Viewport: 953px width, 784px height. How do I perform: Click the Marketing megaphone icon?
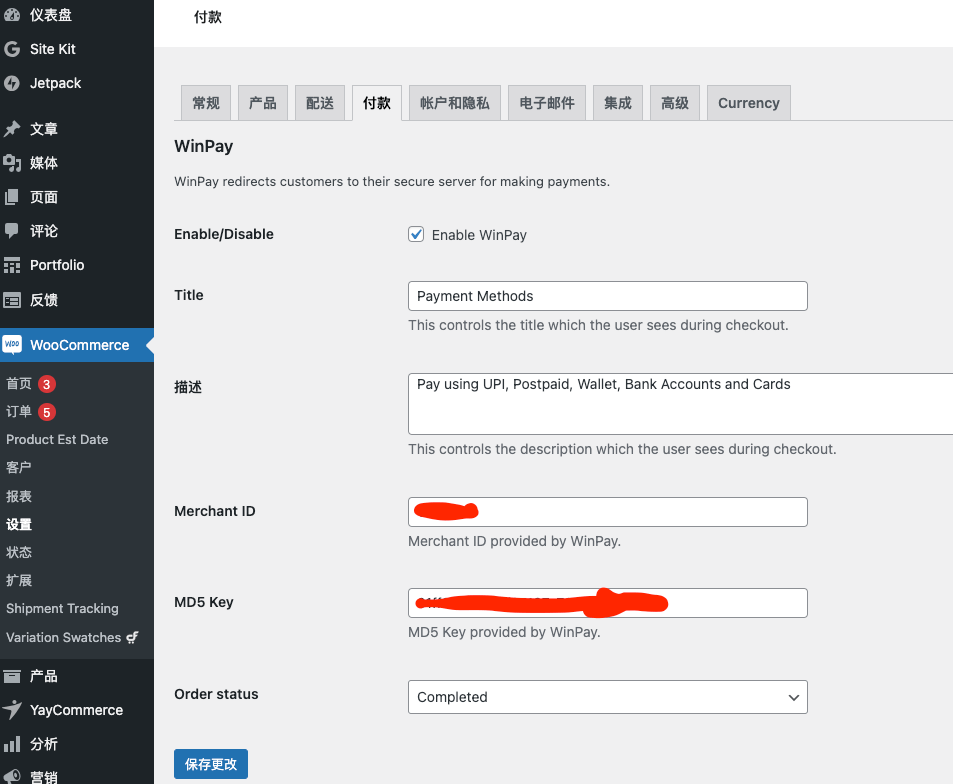[12, 777]
